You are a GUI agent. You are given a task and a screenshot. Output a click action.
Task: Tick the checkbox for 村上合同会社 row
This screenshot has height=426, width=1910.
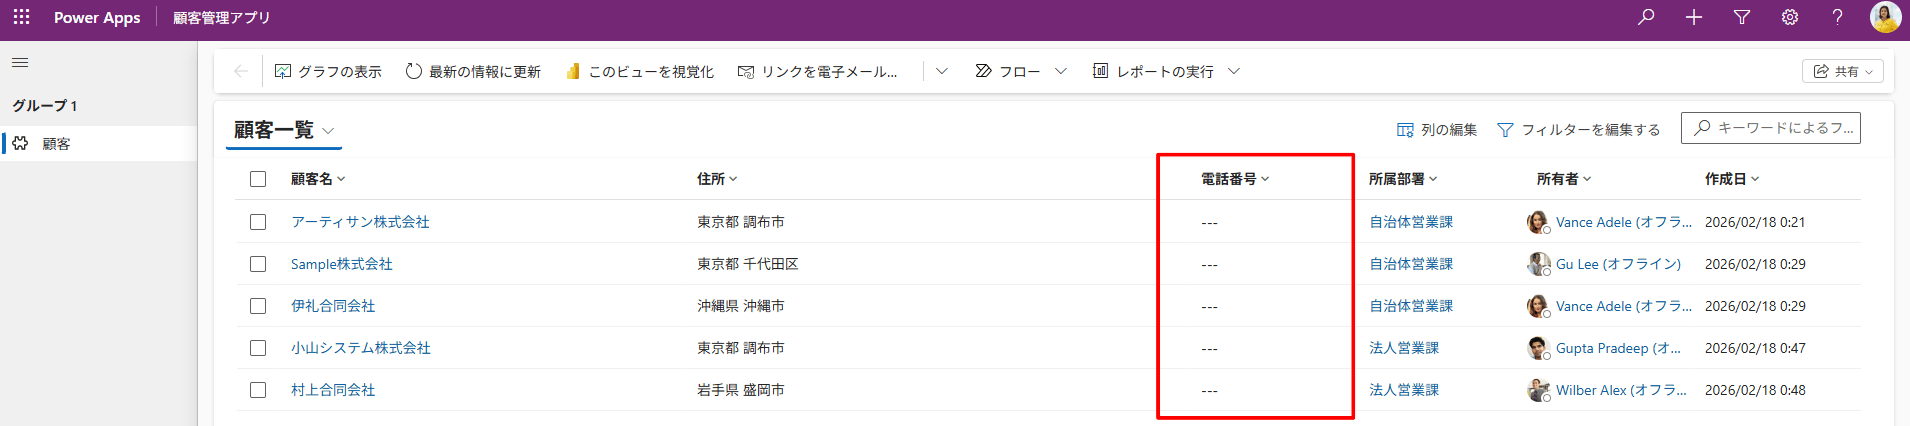(x=258, y=390)
